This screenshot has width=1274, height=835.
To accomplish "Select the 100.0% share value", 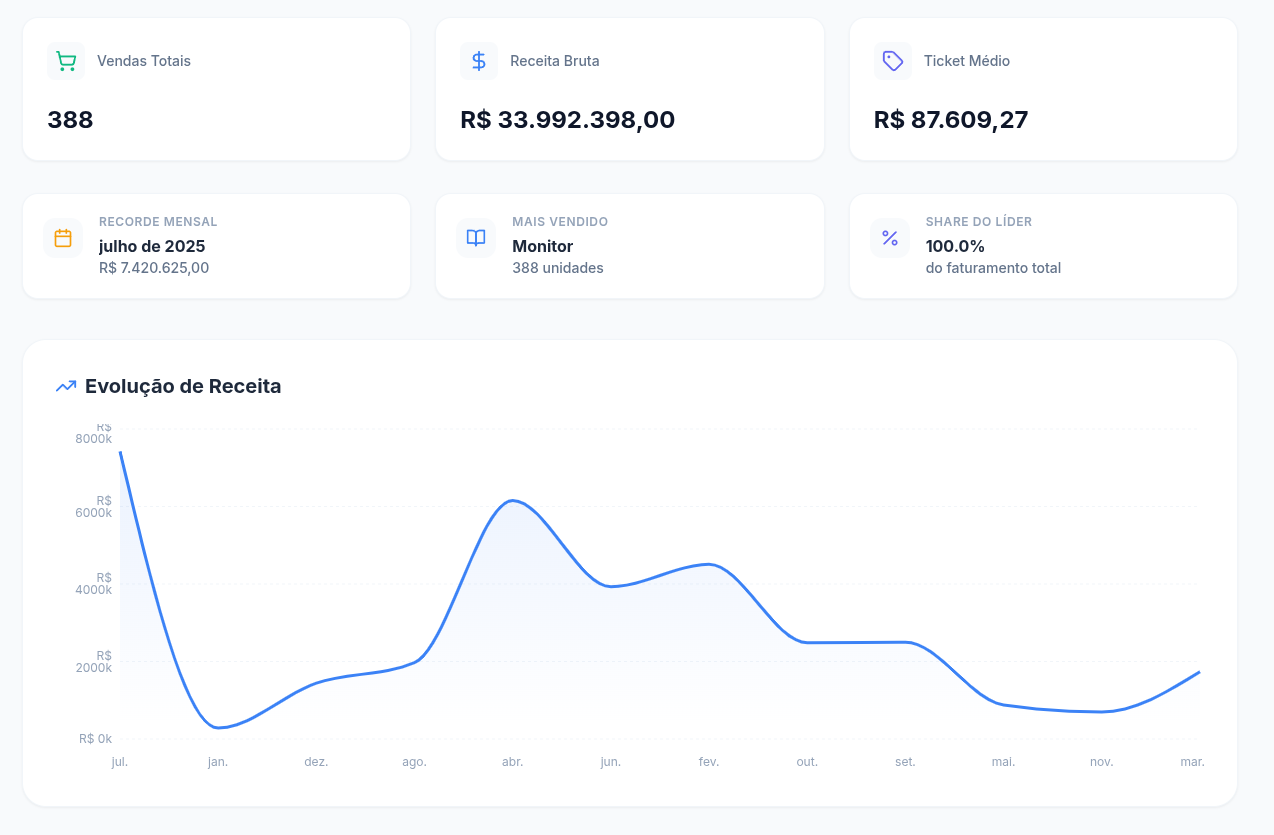I will point(955,246).
